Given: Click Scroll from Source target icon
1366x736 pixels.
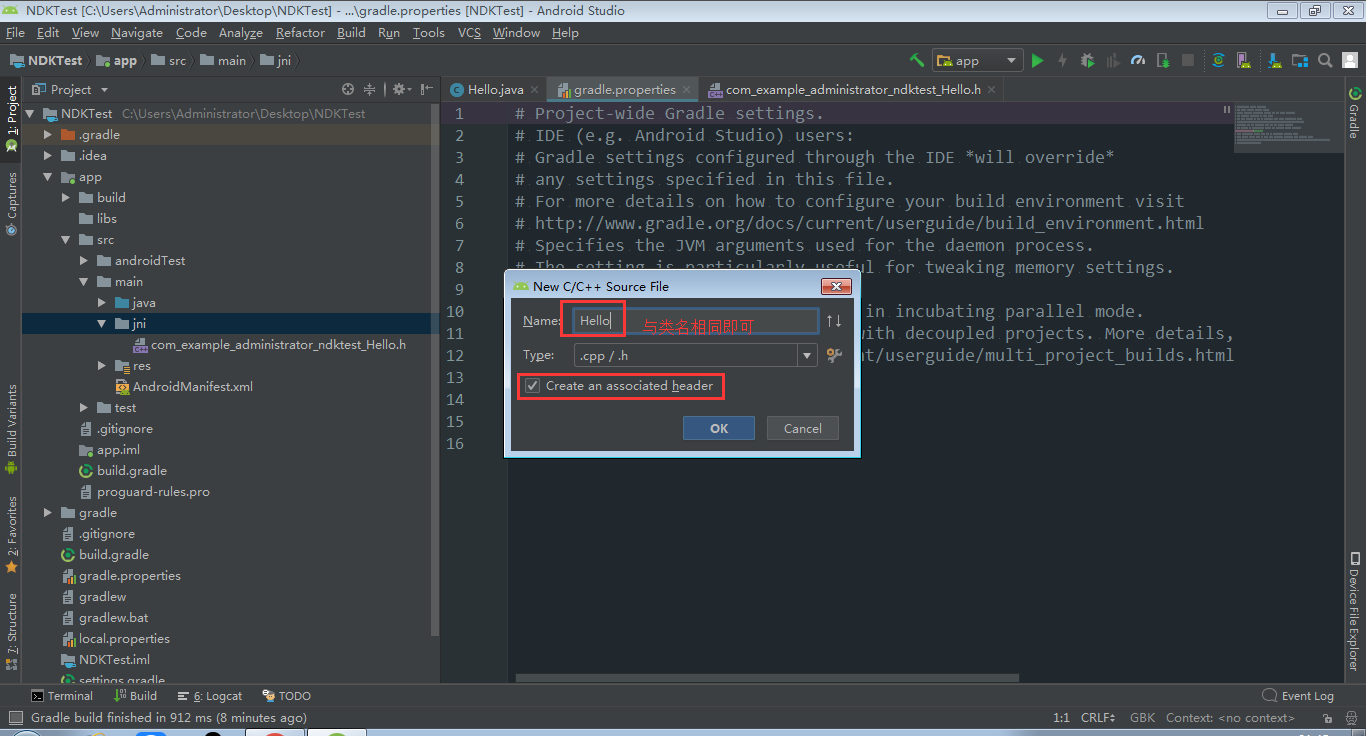Looking at the screenshot, I should (x=348, y=89).
